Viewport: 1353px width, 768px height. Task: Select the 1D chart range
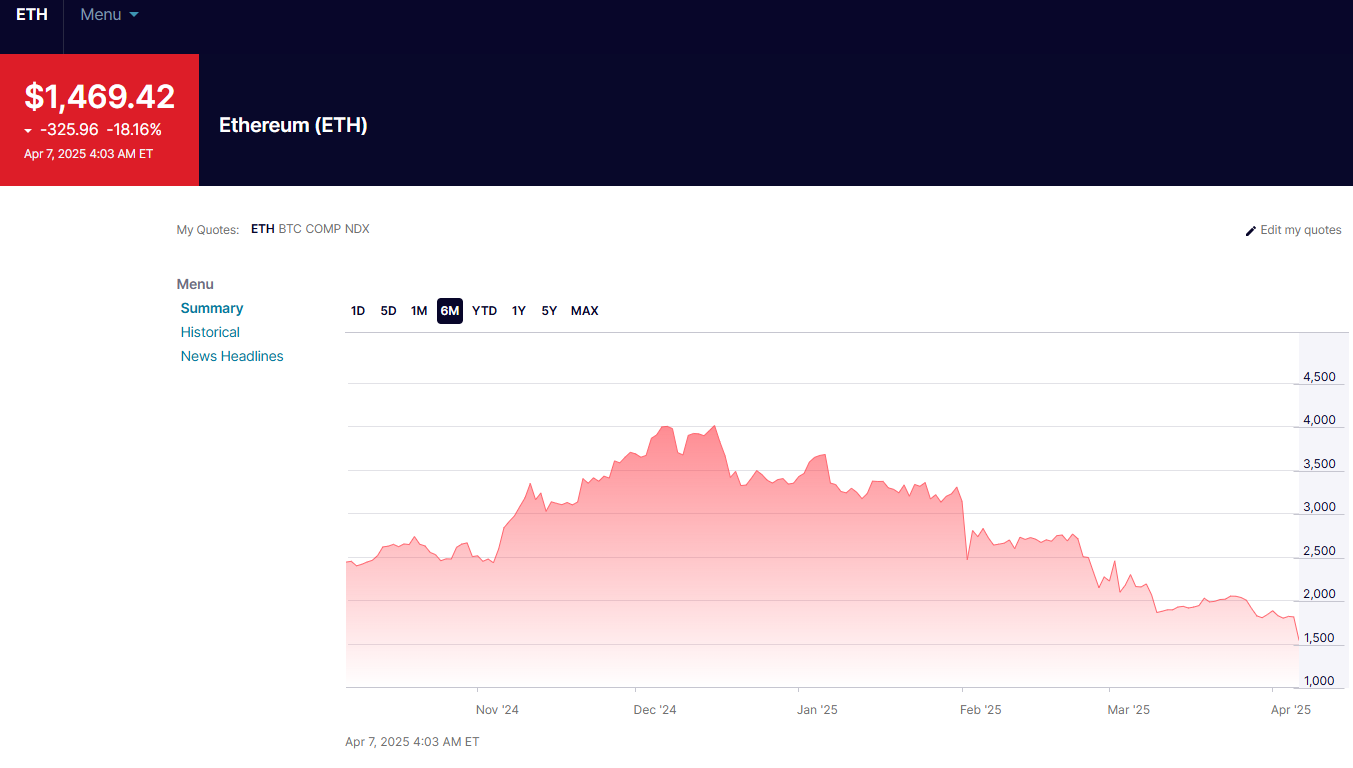tap(358, 311)
